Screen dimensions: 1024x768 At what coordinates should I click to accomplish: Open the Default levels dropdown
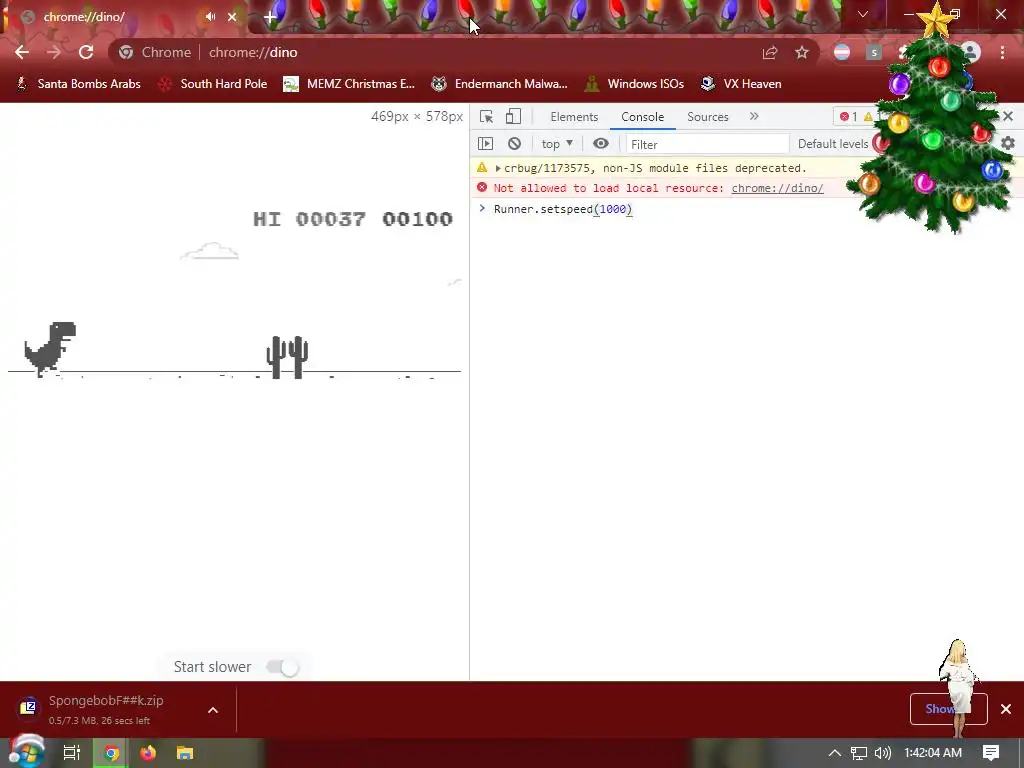click(833, 144)
